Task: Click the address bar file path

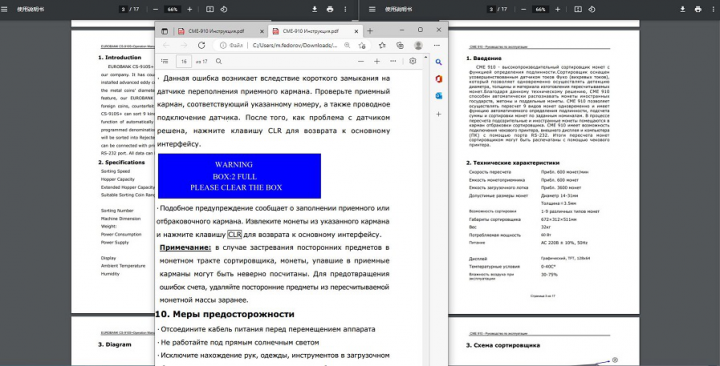Action: [295, 45]
